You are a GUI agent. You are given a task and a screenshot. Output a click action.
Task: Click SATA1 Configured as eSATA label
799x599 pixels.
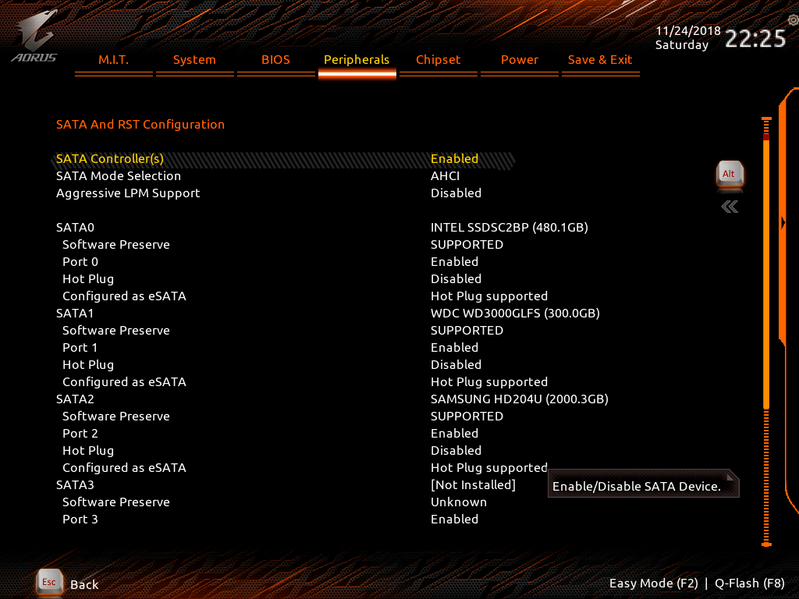[x=124, y=382]
